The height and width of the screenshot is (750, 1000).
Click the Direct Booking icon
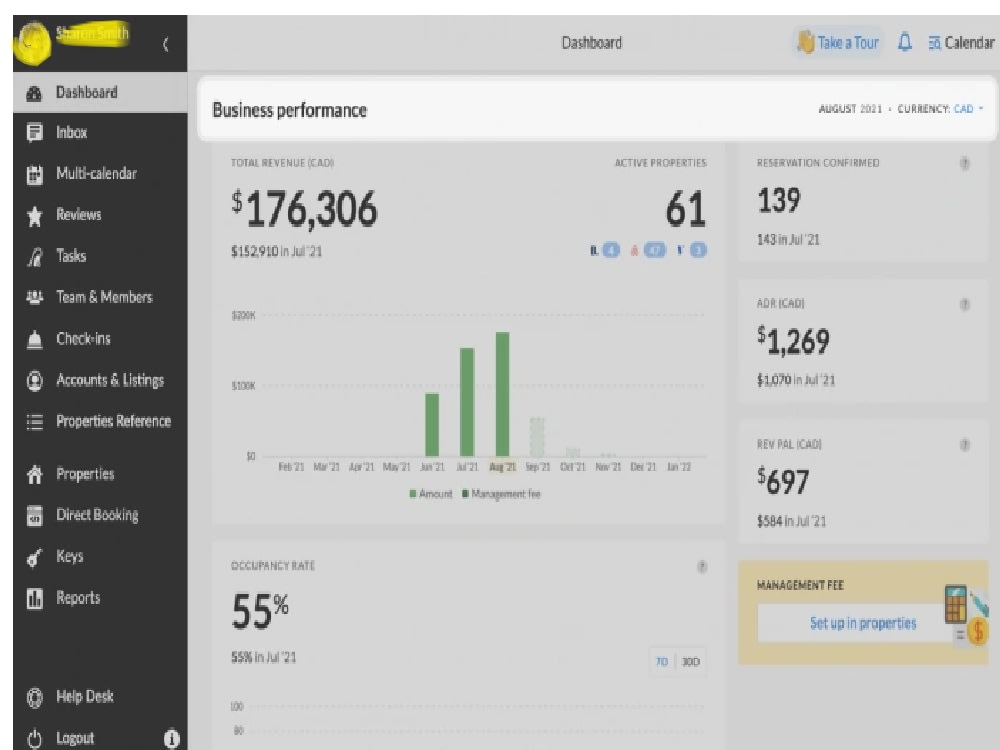click(x=34, y=515)
